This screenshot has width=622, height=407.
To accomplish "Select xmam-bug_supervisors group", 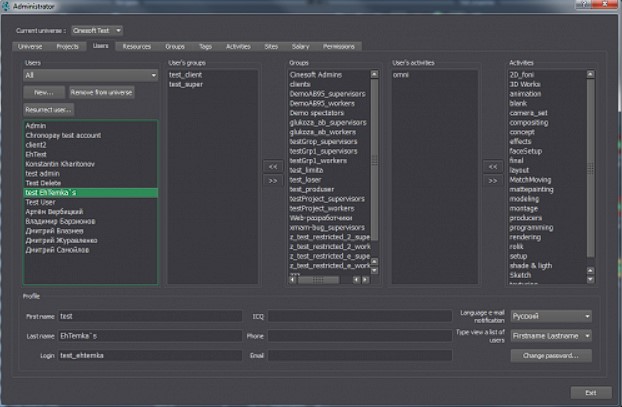I will point(329,227).
